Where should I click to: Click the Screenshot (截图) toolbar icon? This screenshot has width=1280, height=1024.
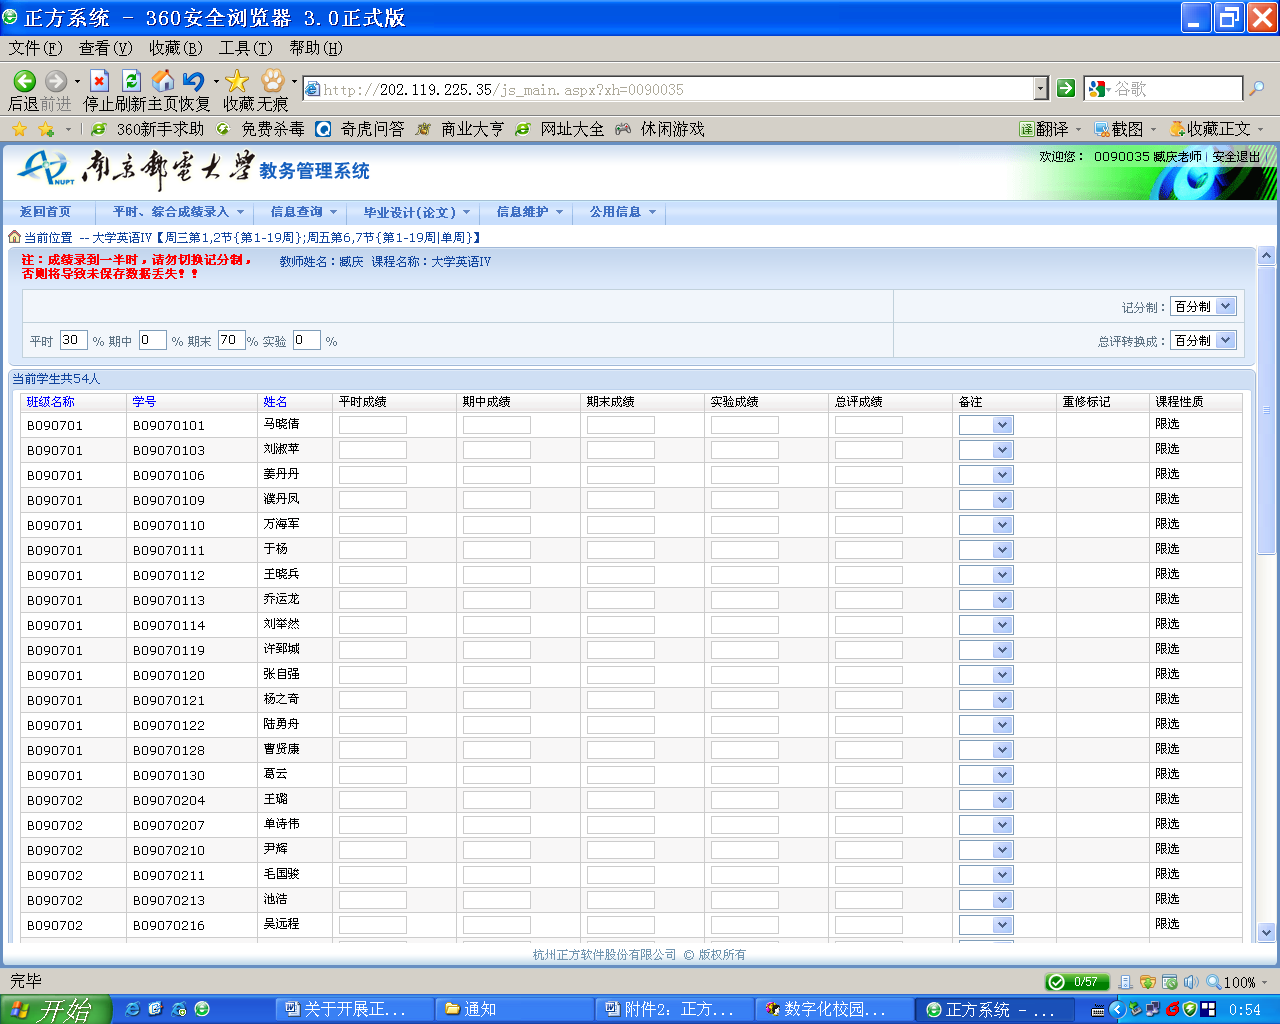tap(1120, 129)
